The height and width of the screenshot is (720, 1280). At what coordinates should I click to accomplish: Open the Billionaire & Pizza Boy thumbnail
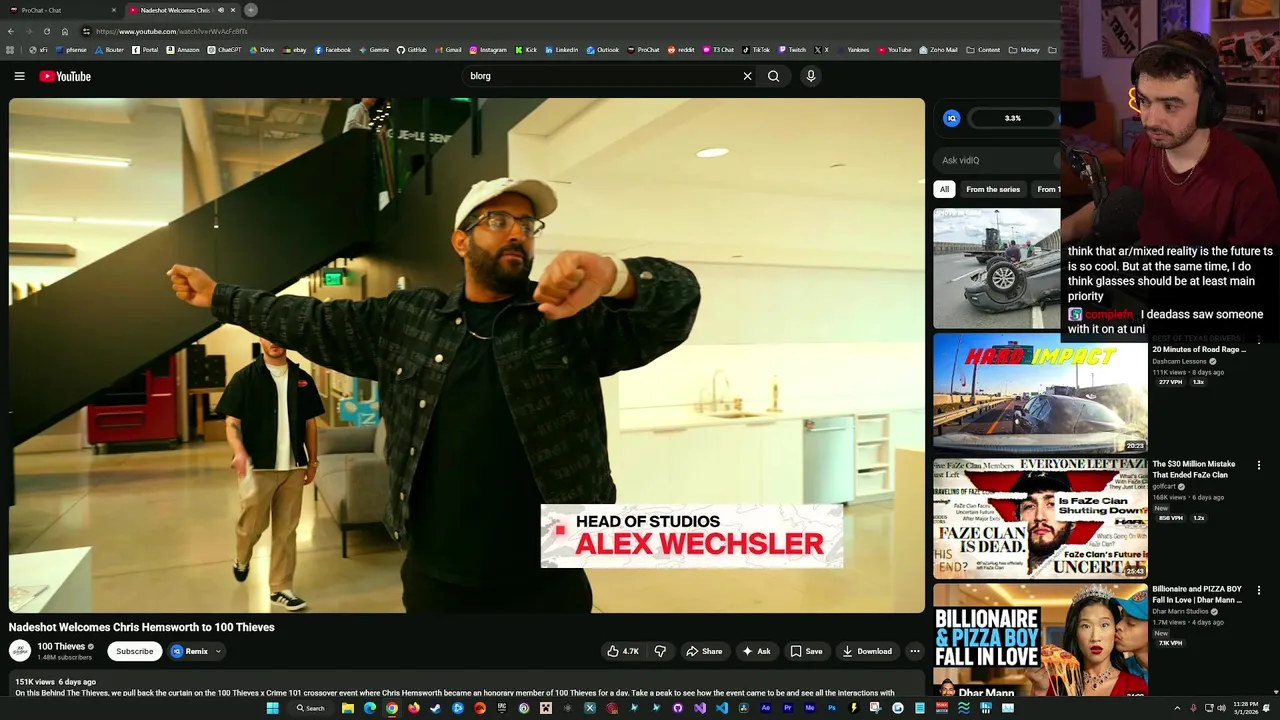point(1040,641)
